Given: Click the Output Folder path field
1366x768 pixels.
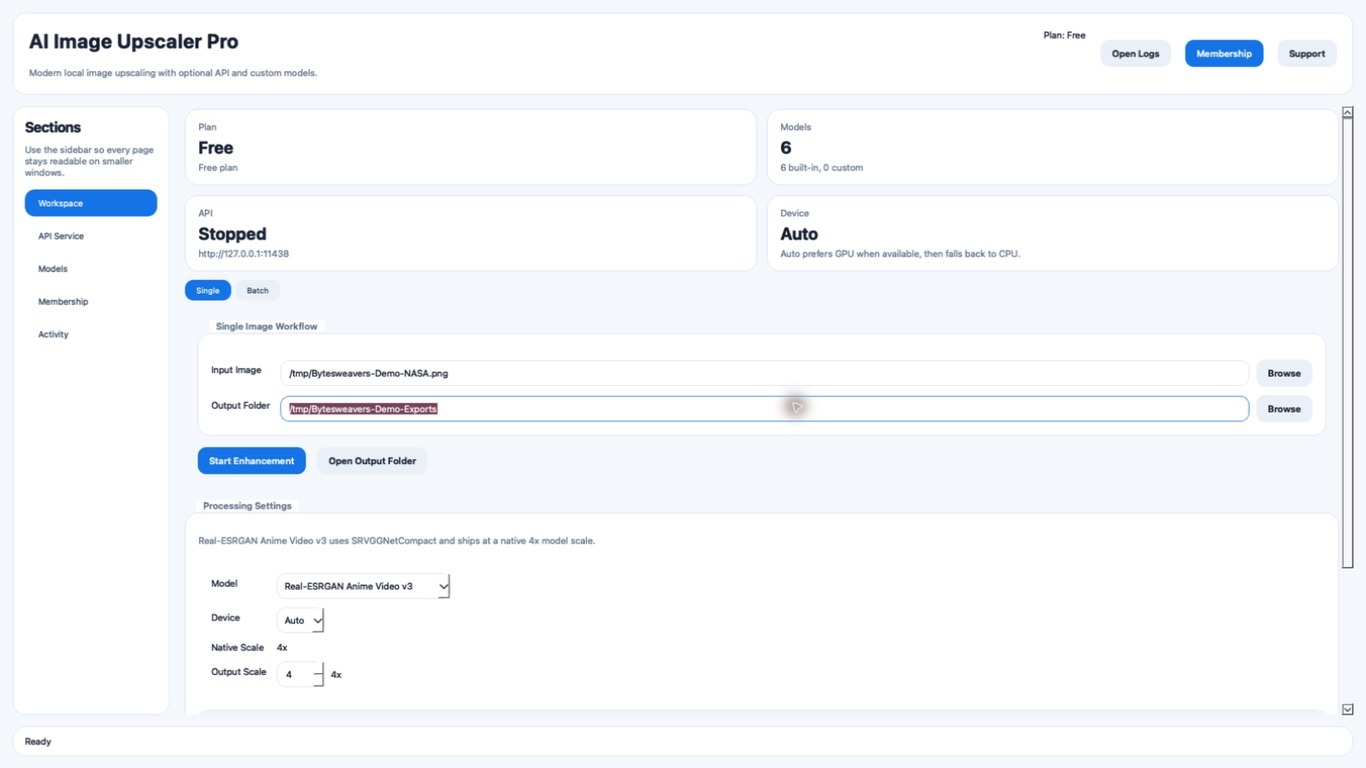Looking at the screenshot, I should pos(764,409).
